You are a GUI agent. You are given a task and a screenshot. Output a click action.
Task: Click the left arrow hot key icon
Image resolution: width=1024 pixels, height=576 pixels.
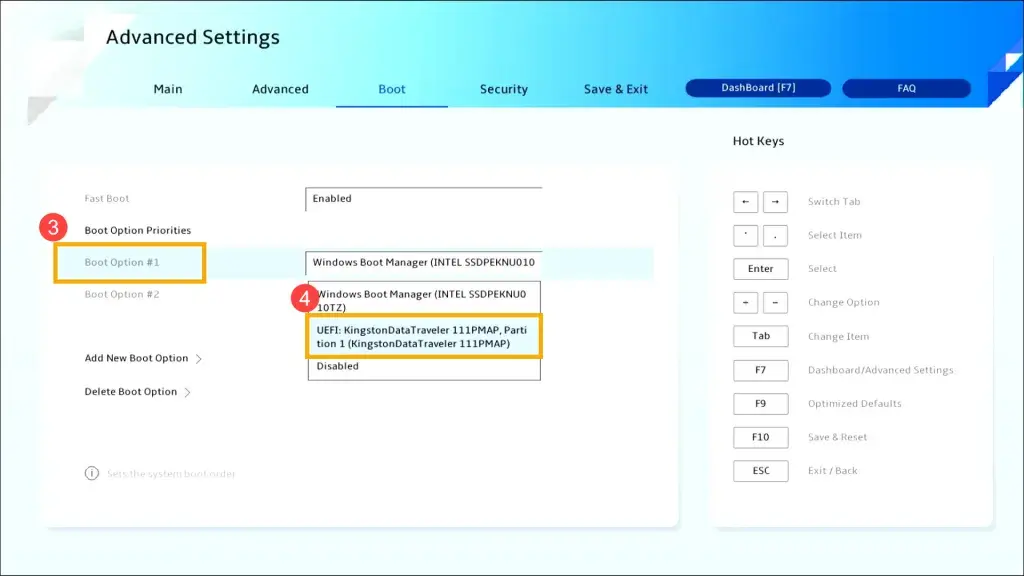[745, 202]
